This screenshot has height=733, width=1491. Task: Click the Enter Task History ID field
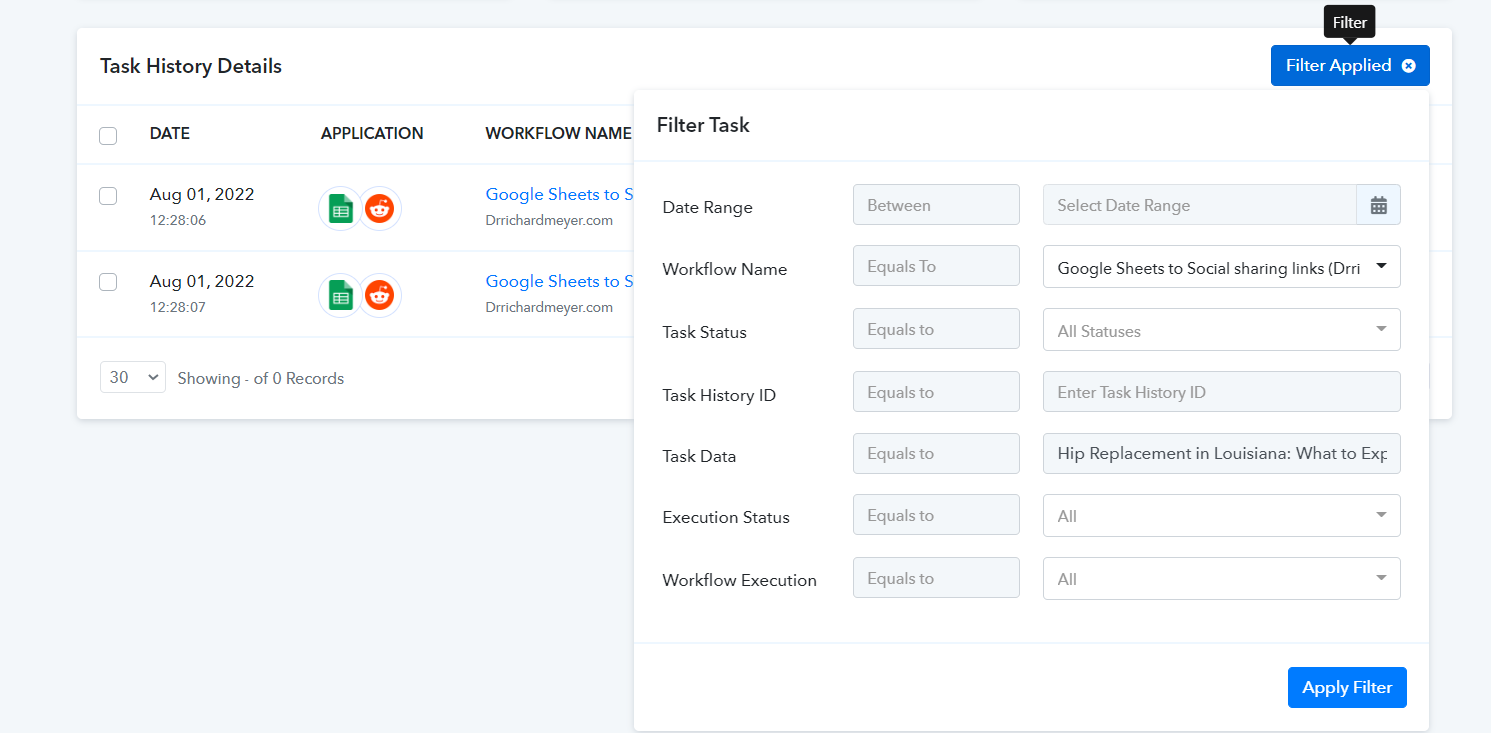[1222, 392]
